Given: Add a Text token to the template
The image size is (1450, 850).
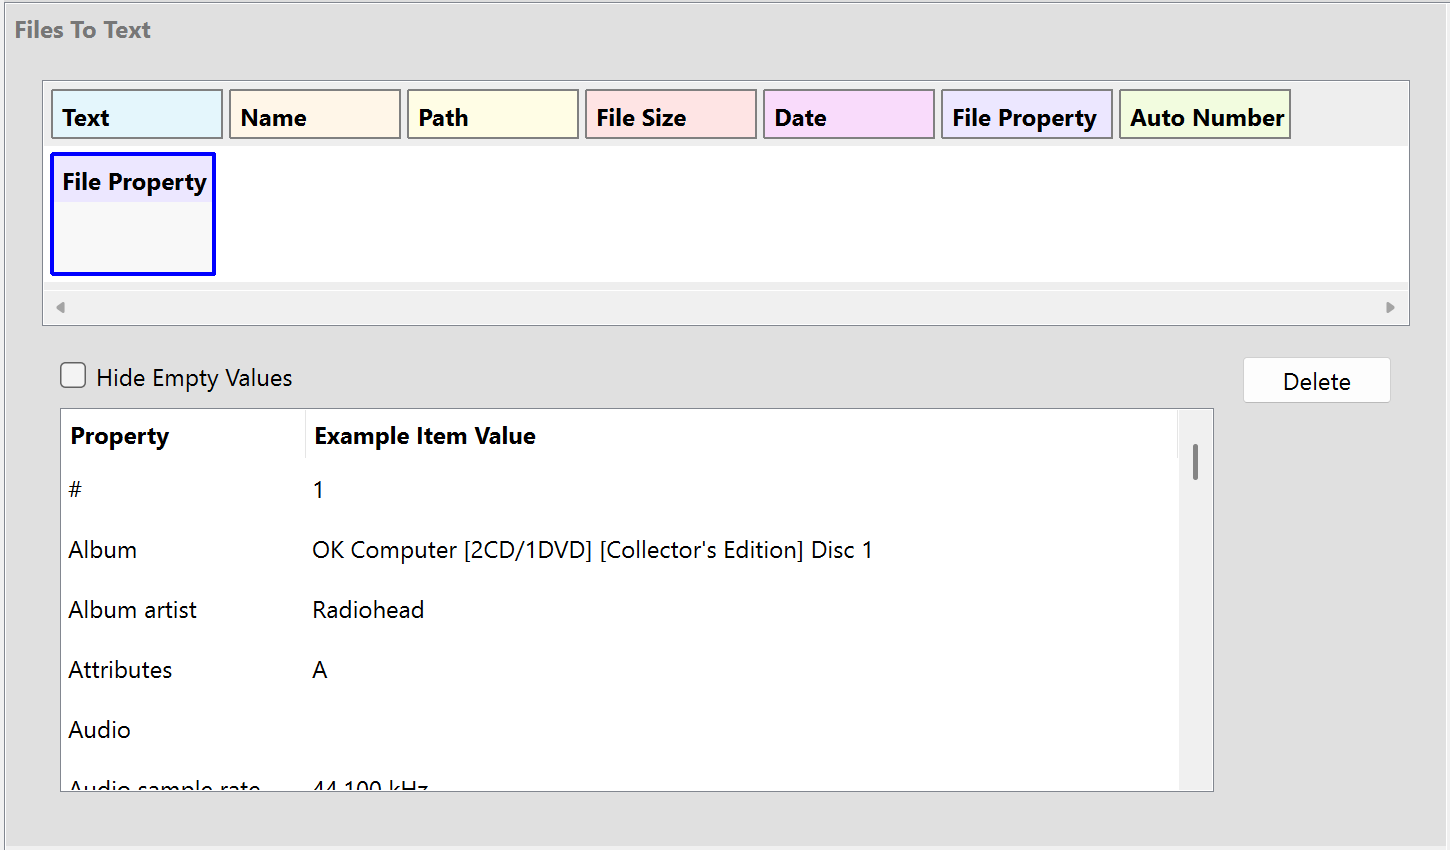Looking at the screenshot, I should point(136,114).
